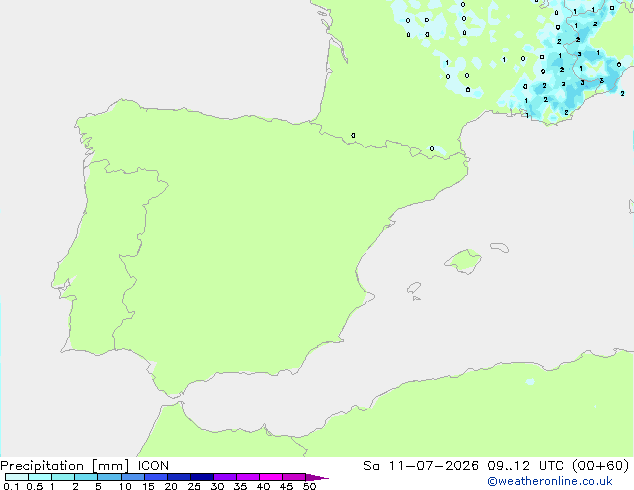Screen dimensions: 634x490
Task: Pick the 20–25 mm legend swatch
Action: click(x=179, y=477)
